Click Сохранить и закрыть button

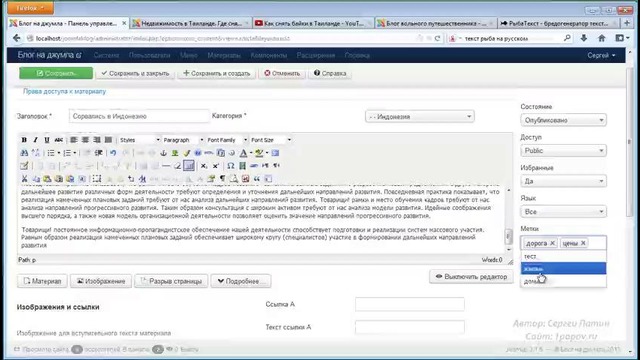(x=135, y=73)
